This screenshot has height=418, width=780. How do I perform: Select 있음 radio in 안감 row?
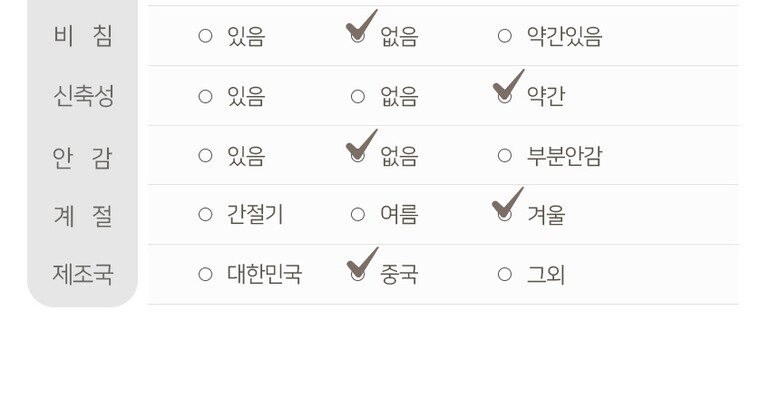coord(205,156)
